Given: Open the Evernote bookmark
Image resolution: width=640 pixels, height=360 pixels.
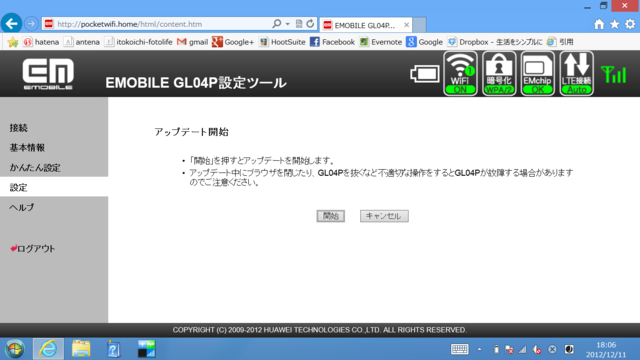Looking at the screenshot, I should (x=380, y=42).
